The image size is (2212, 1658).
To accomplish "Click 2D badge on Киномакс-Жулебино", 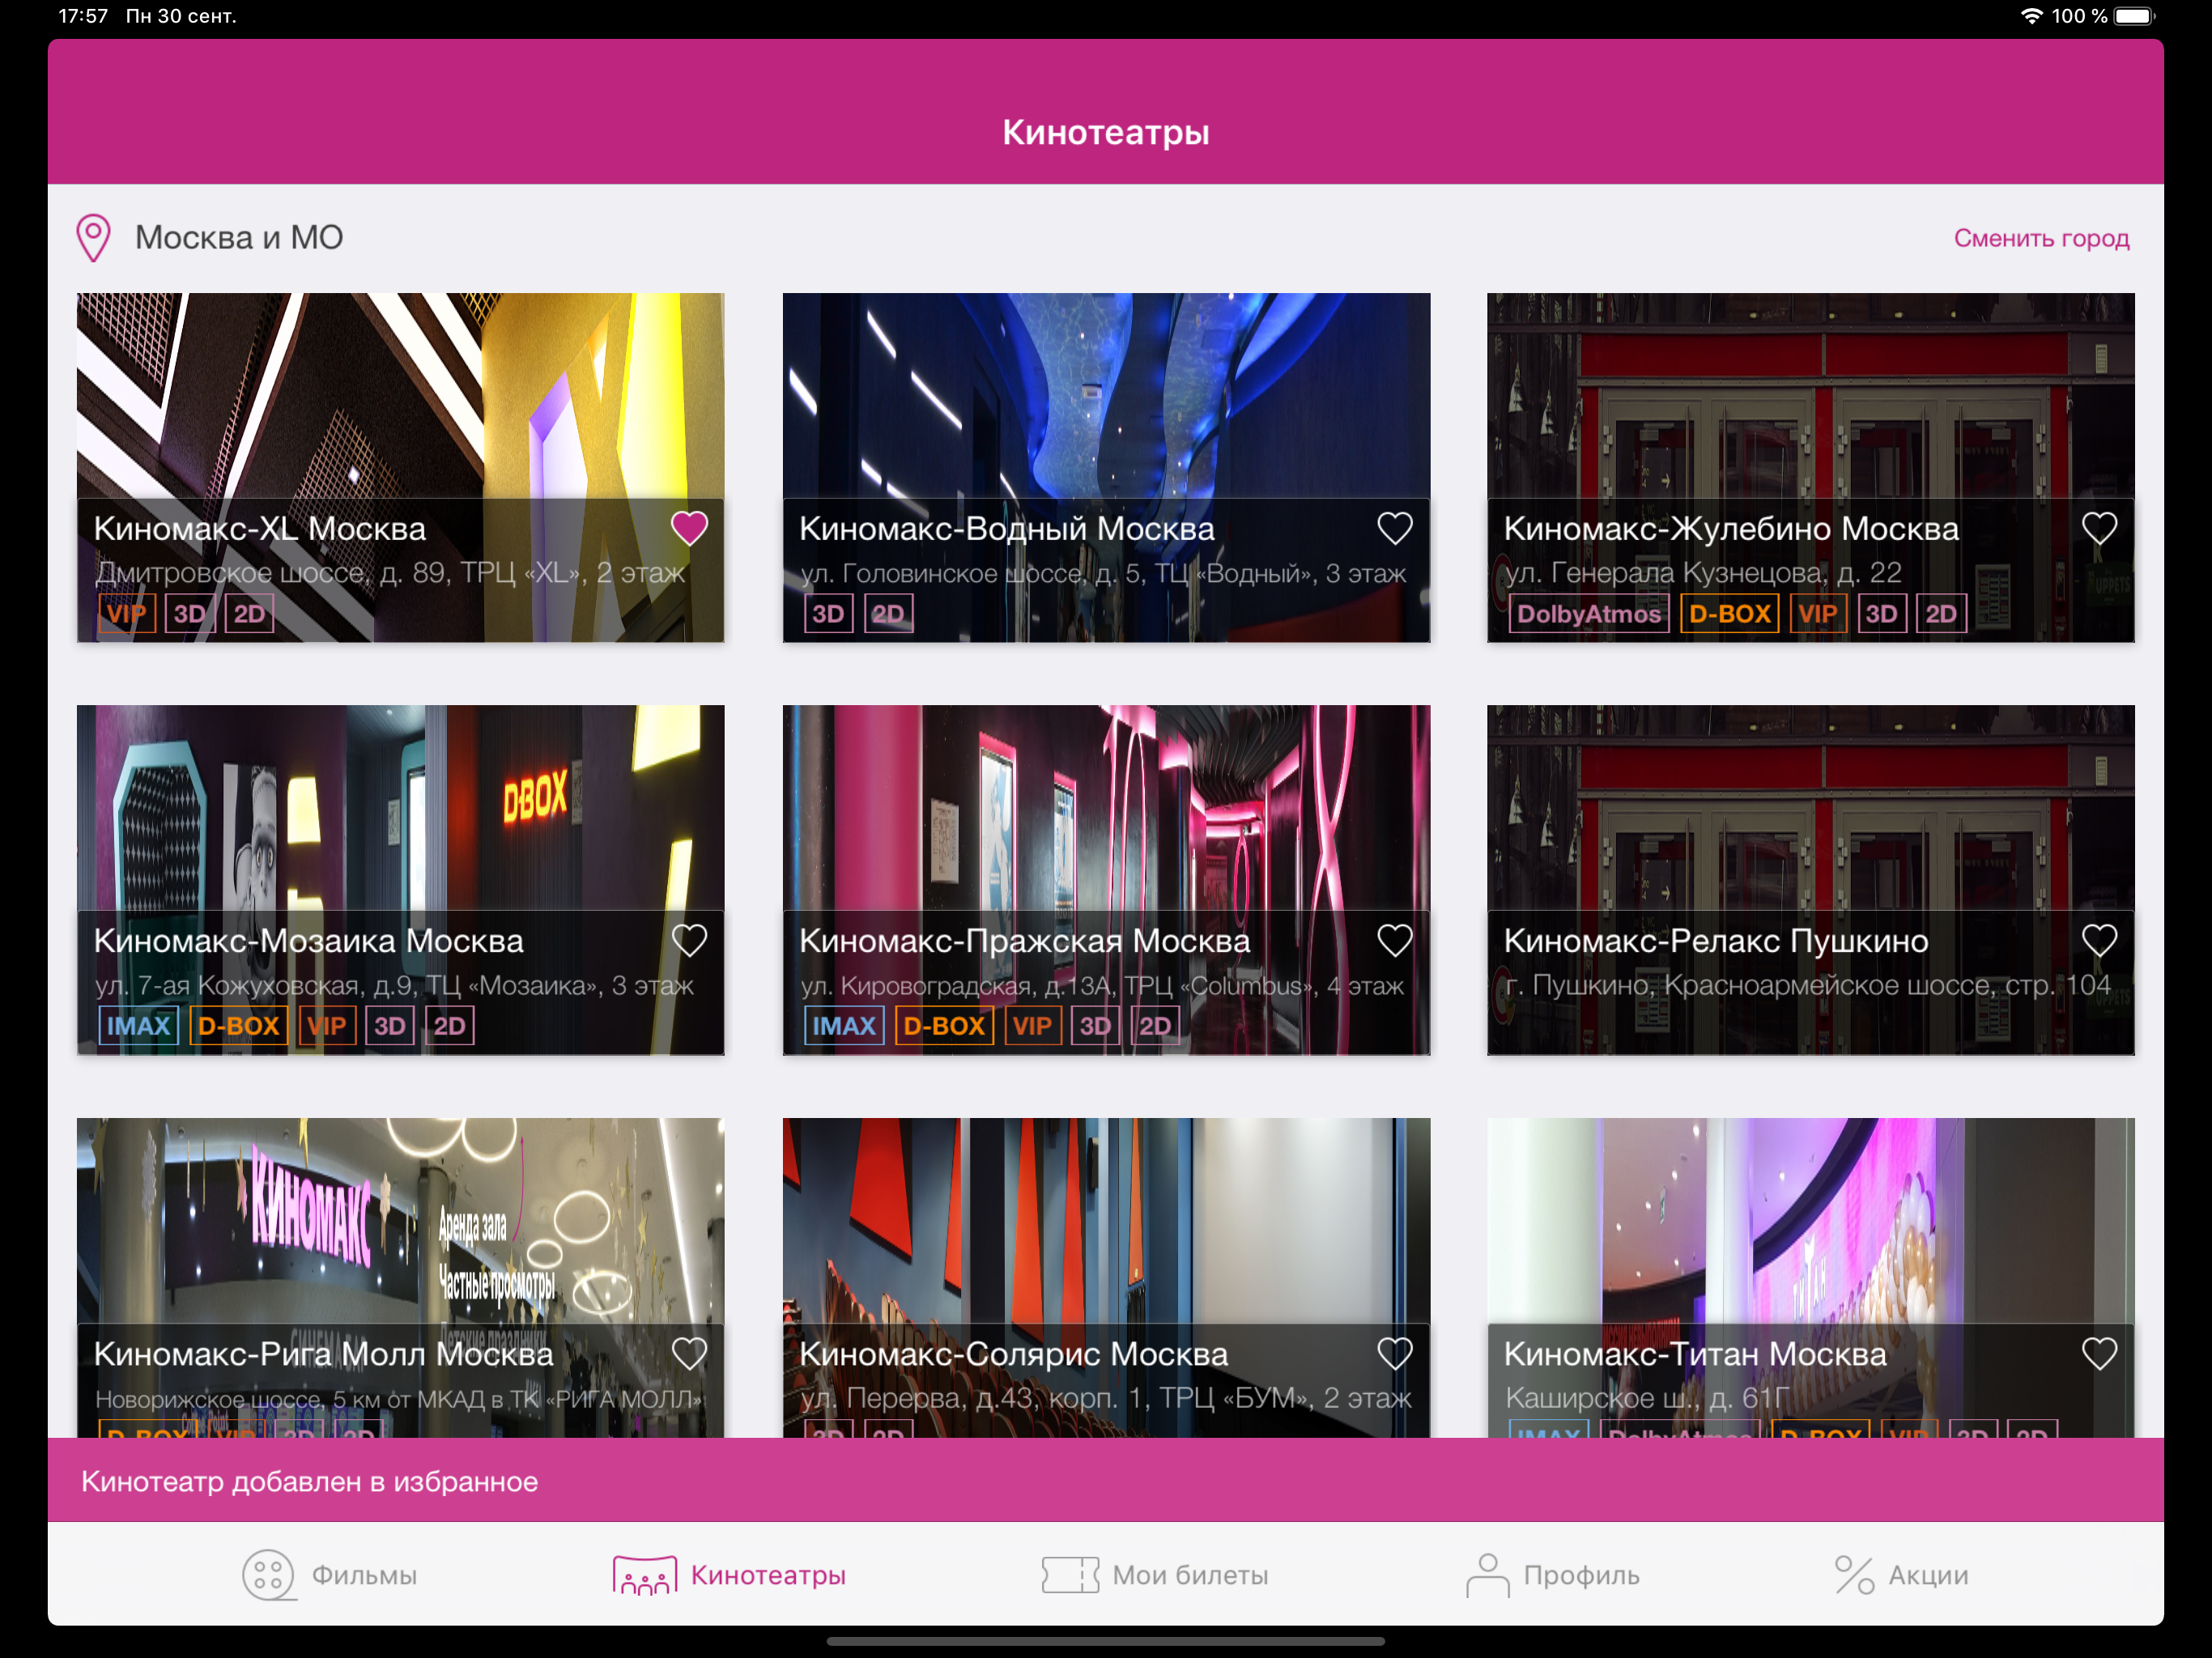I will pos(1941,613).
